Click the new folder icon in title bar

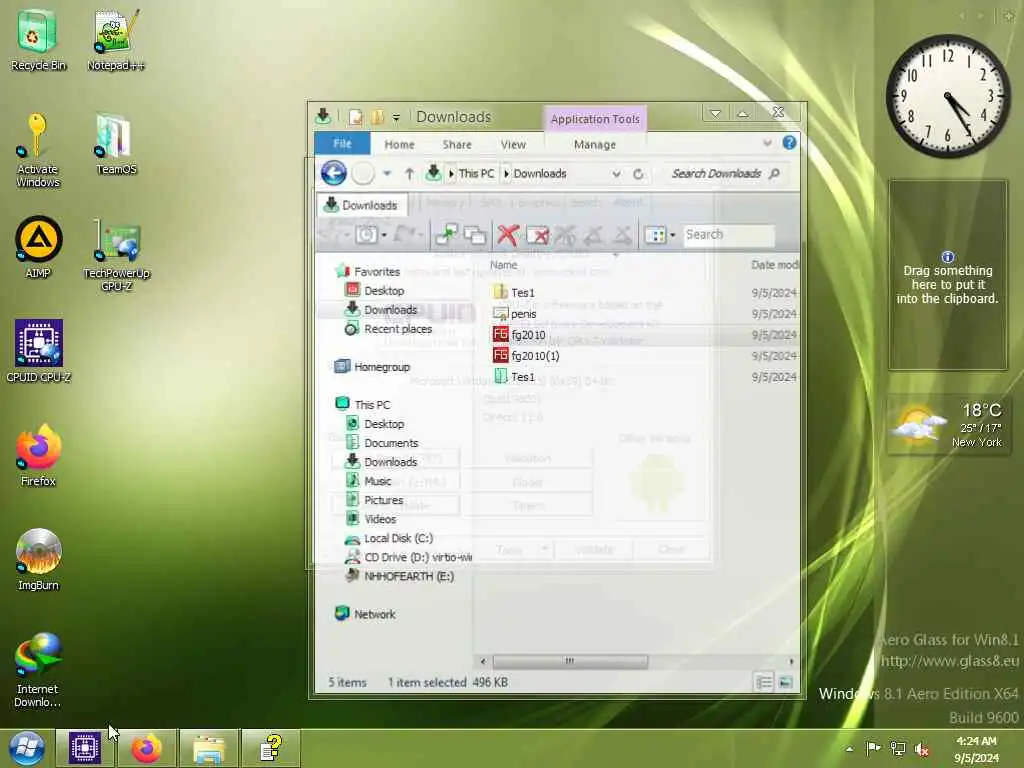(377, 117)
